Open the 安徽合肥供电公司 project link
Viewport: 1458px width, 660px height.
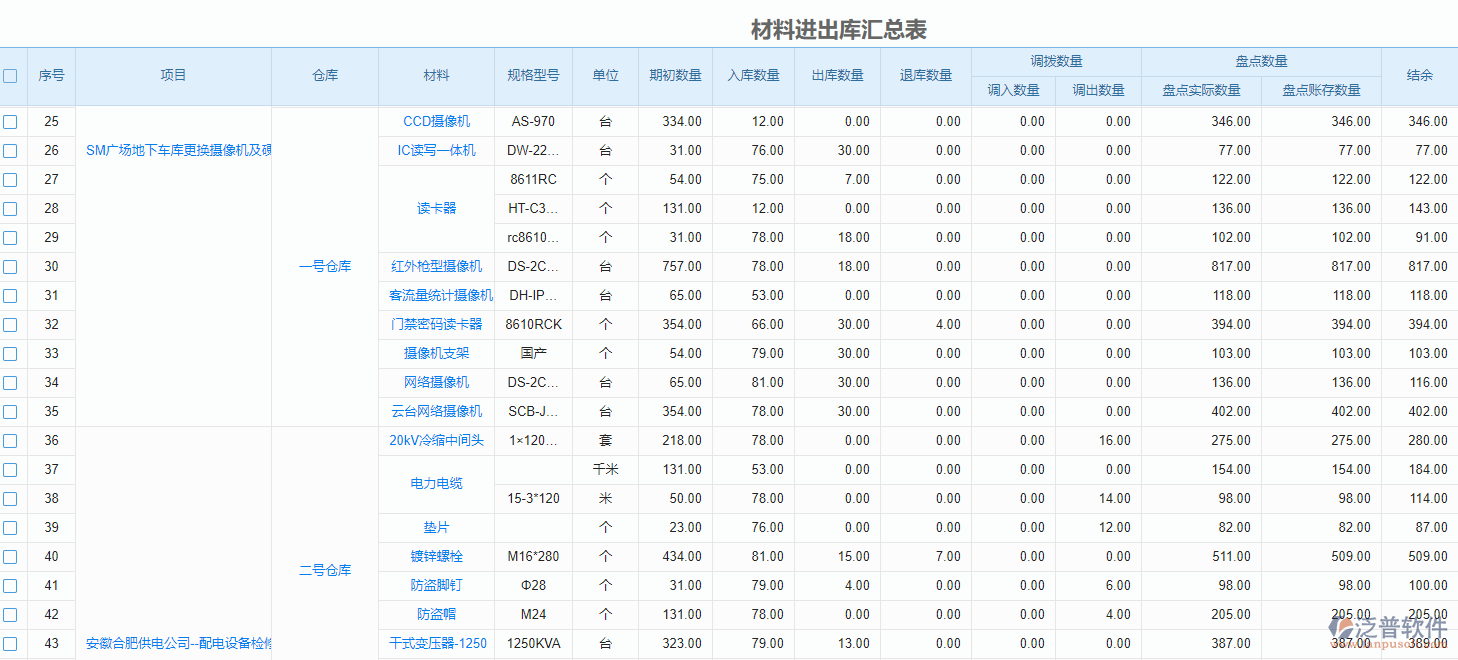[173, 644]
